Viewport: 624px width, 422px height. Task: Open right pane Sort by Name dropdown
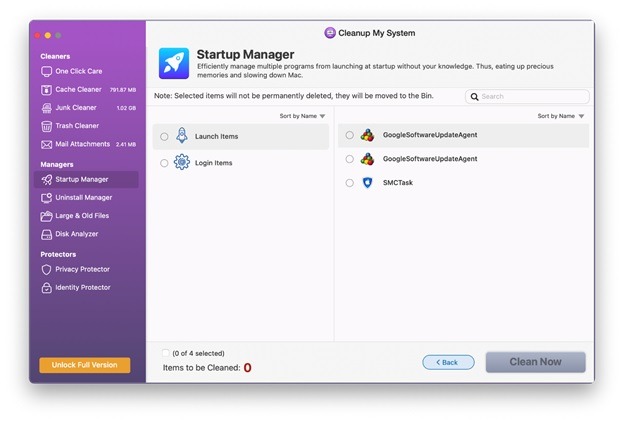(x=561, y=116)
